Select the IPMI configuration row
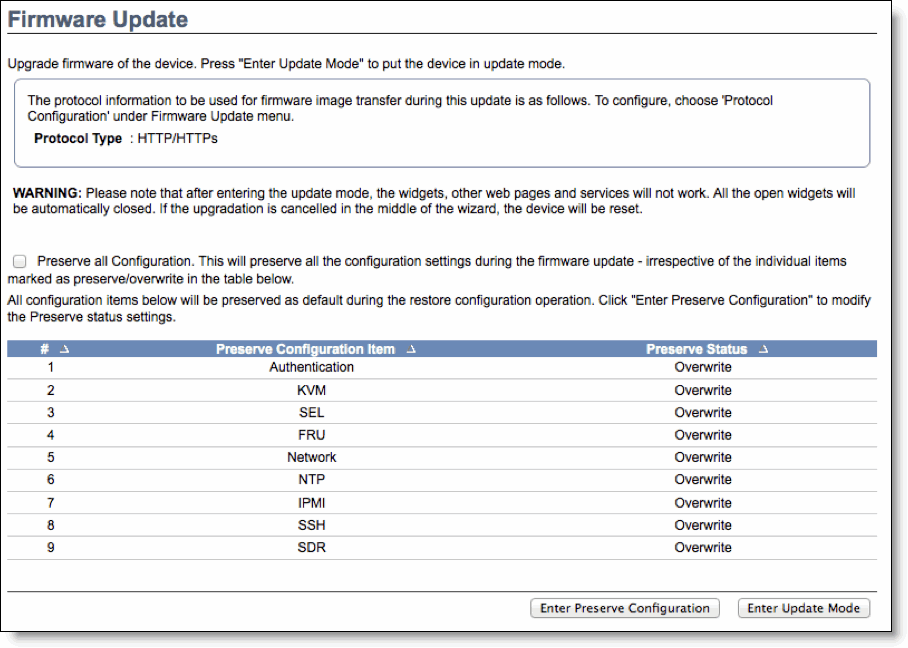 click(x=442, y=503)
